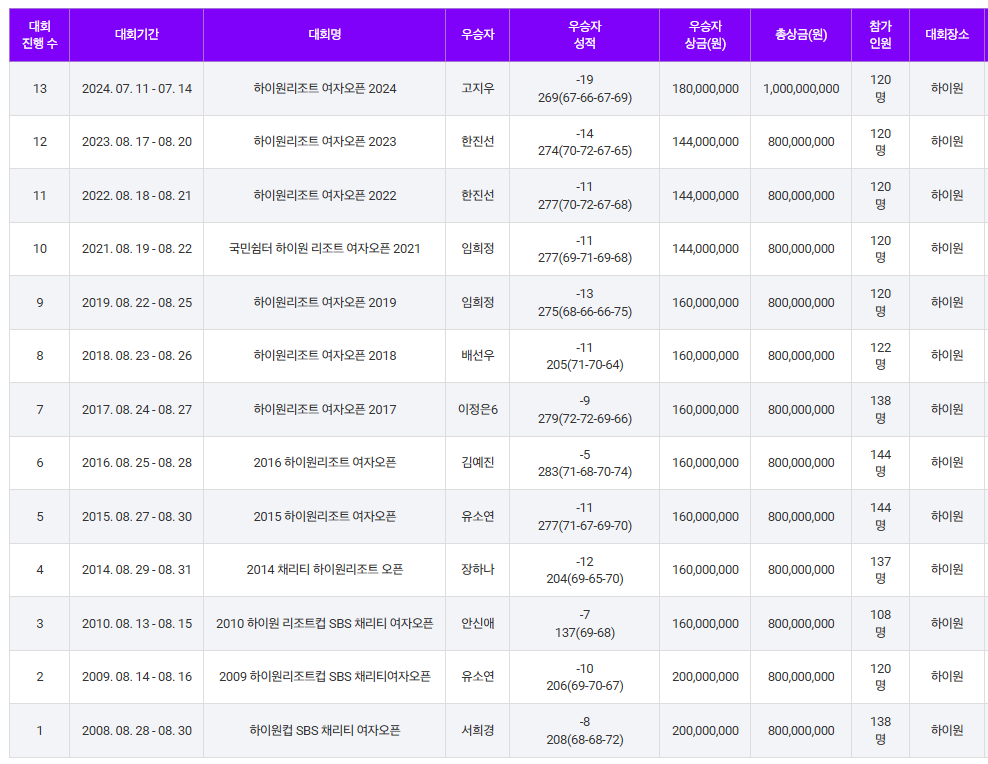Viewport: 988px width, 764px height.
Task: Click the 대회명 column header
Action: [325, 35]
